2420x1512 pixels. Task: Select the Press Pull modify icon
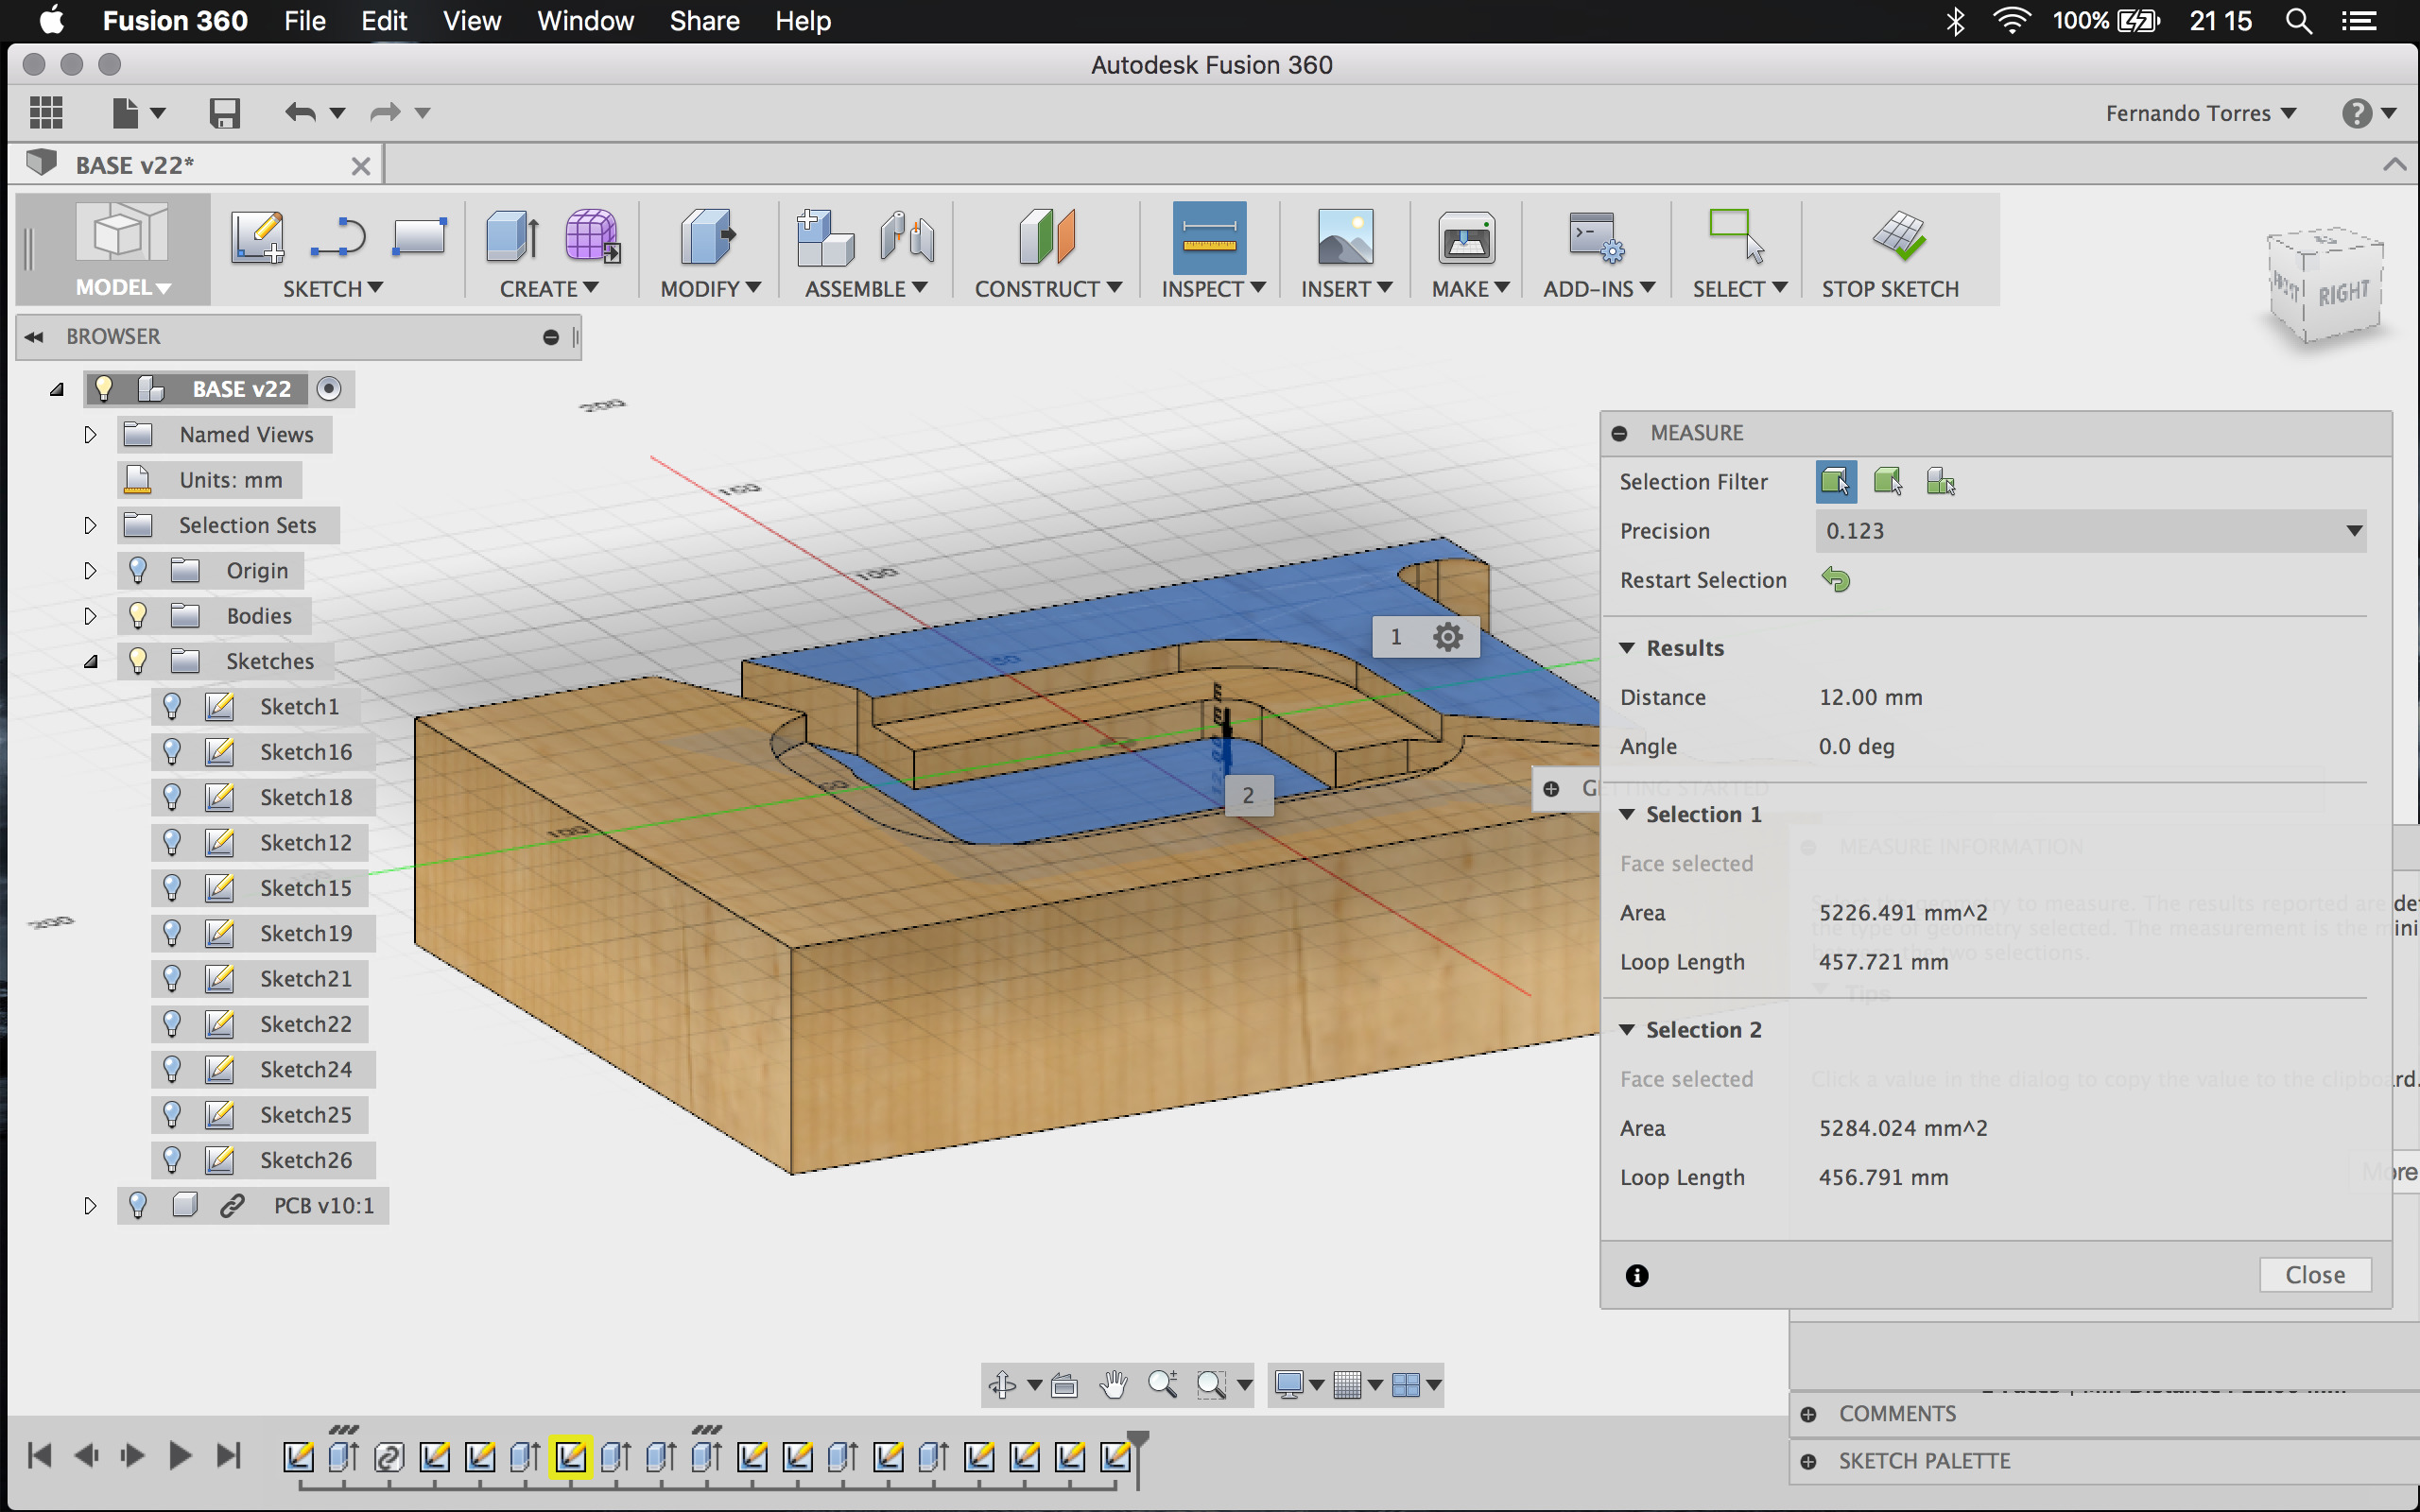[x=708, y=237]
